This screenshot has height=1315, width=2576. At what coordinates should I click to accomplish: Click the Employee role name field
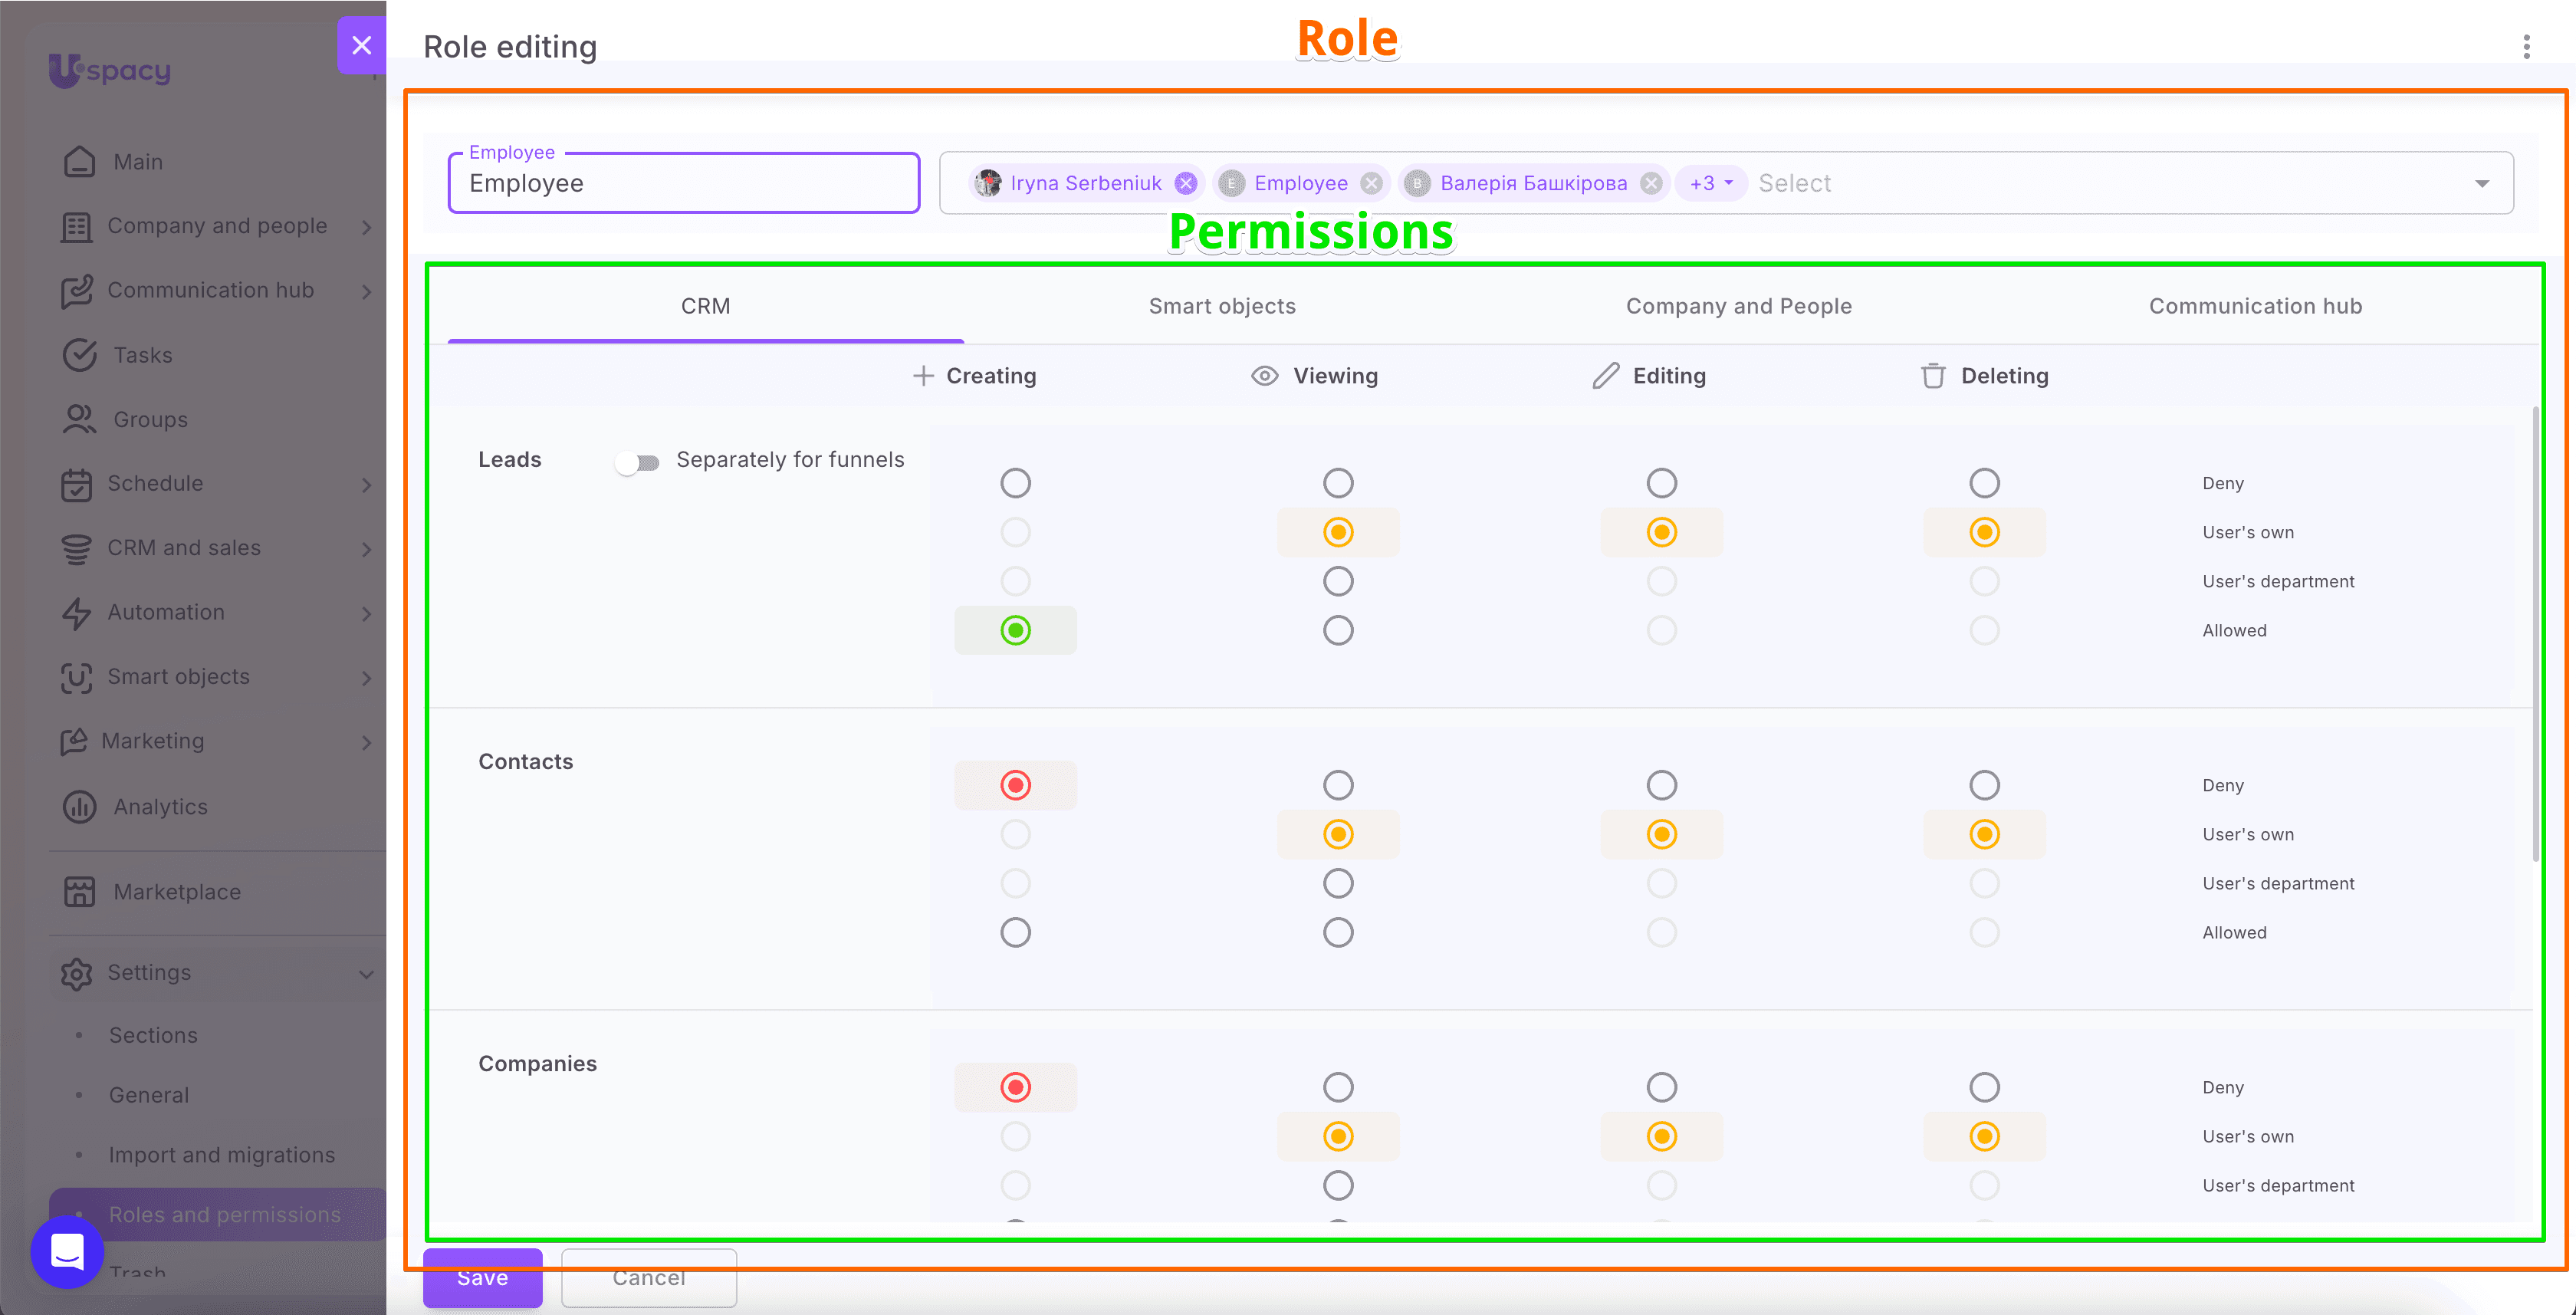[x=684, y=183]
